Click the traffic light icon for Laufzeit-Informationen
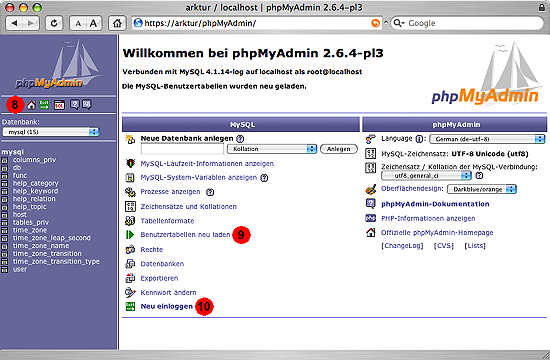 click(x=130, y=164)
